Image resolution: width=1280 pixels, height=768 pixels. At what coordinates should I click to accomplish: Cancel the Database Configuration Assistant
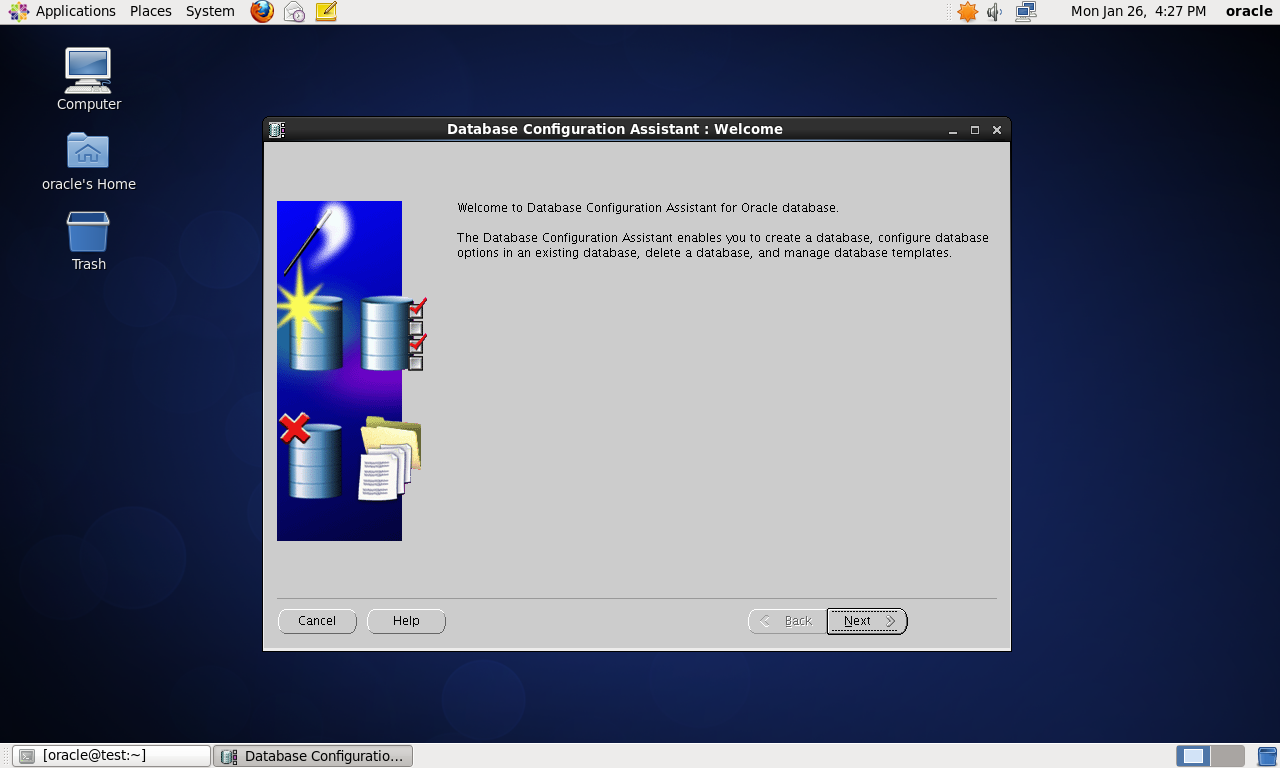click(x=317, y=621)
